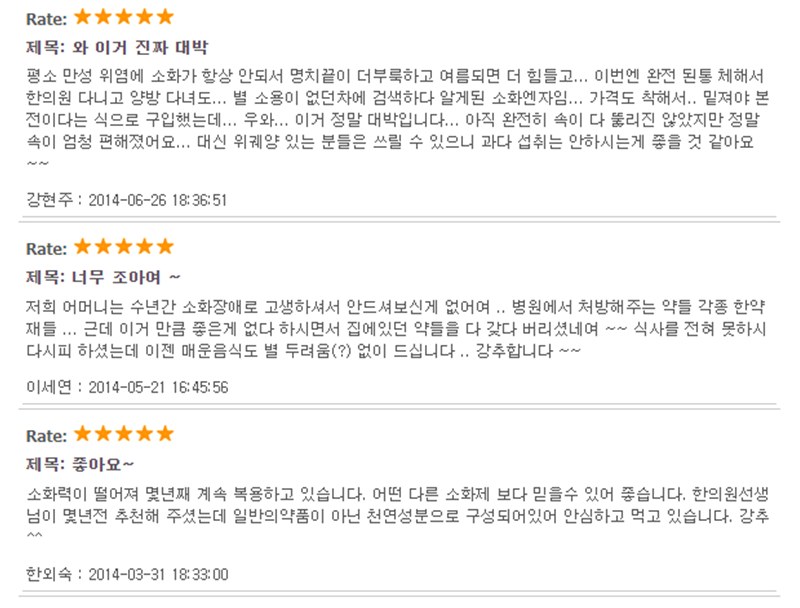
Task: Click the first star in 강현주's review rating
Action: click(83, 17)
